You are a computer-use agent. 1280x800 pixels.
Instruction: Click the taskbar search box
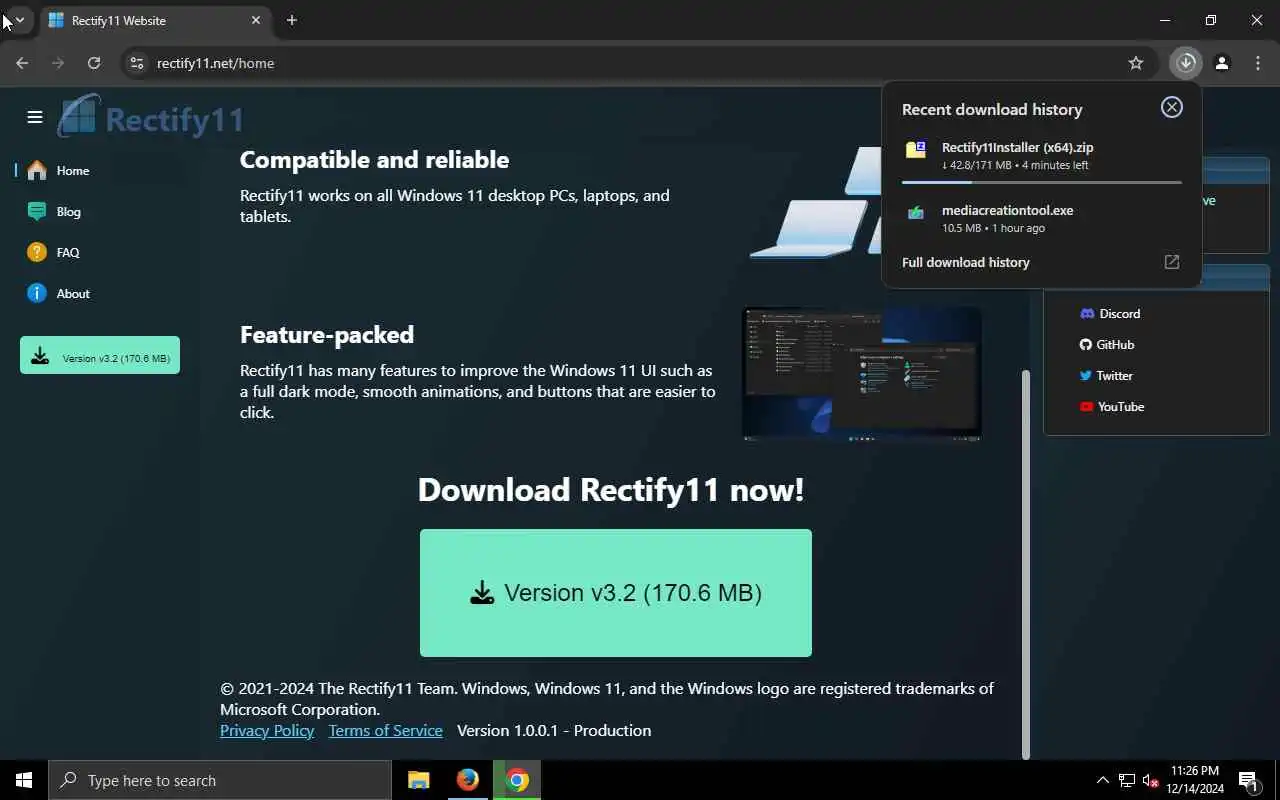pyautogui.click(x=220, y=780)
